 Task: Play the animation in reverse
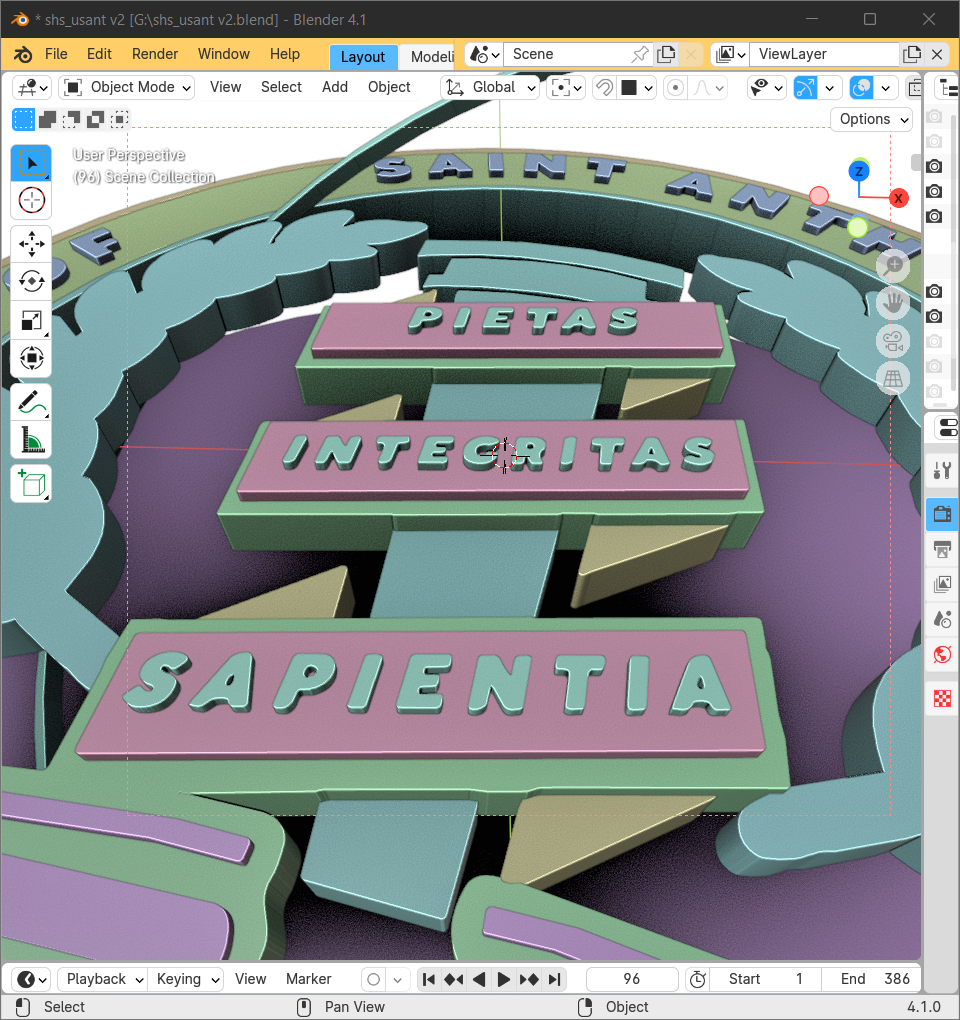(479, 979)
